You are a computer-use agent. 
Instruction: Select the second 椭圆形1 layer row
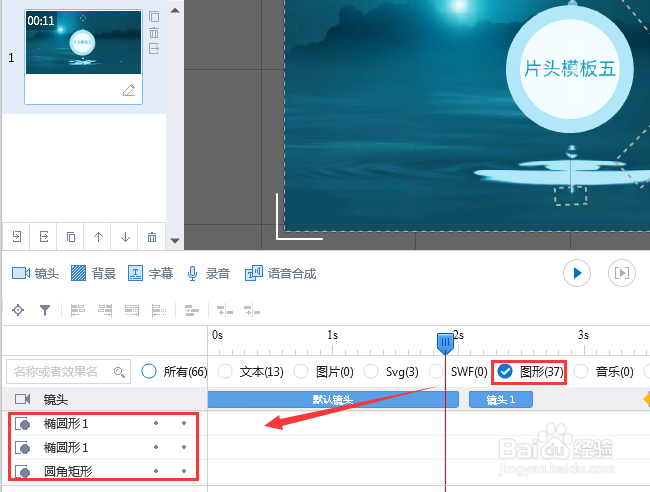click(104, 448)
